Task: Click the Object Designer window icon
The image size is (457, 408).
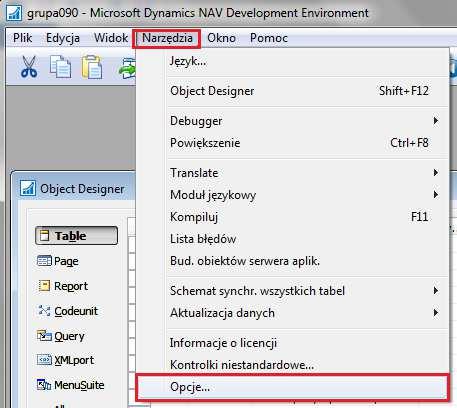Action: [28, 189]
